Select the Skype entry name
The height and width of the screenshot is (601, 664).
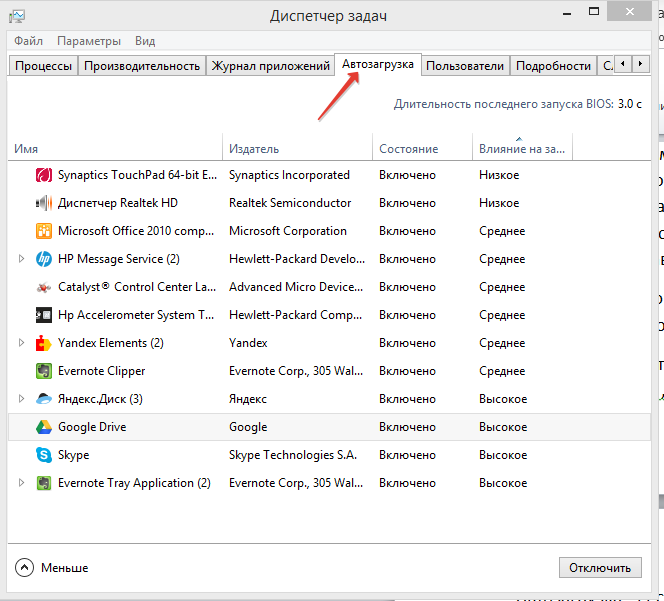[x=74, y=455]
